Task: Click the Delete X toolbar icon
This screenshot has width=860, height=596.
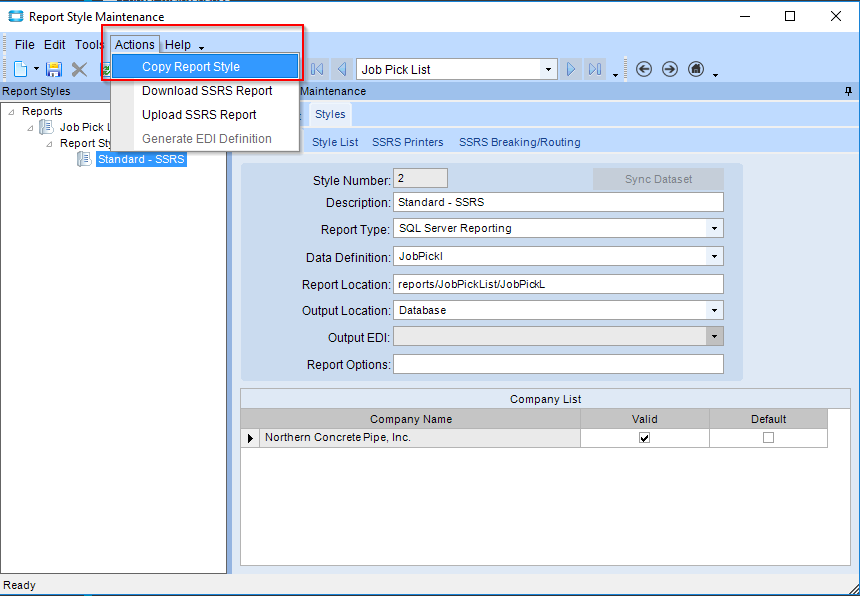Action: [x=79, y=69]
